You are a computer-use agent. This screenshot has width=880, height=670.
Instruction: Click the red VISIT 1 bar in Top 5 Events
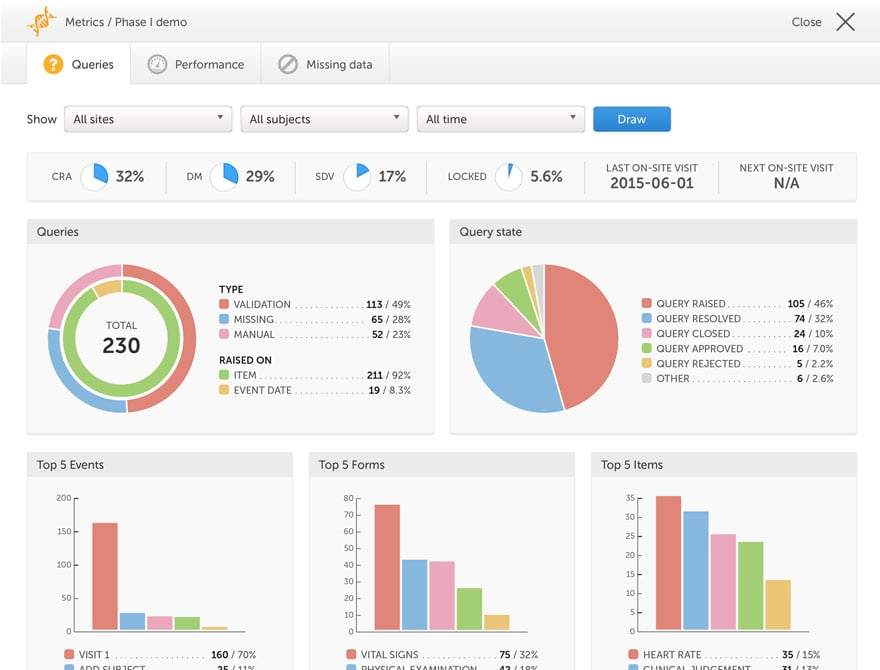coord(105,576)
